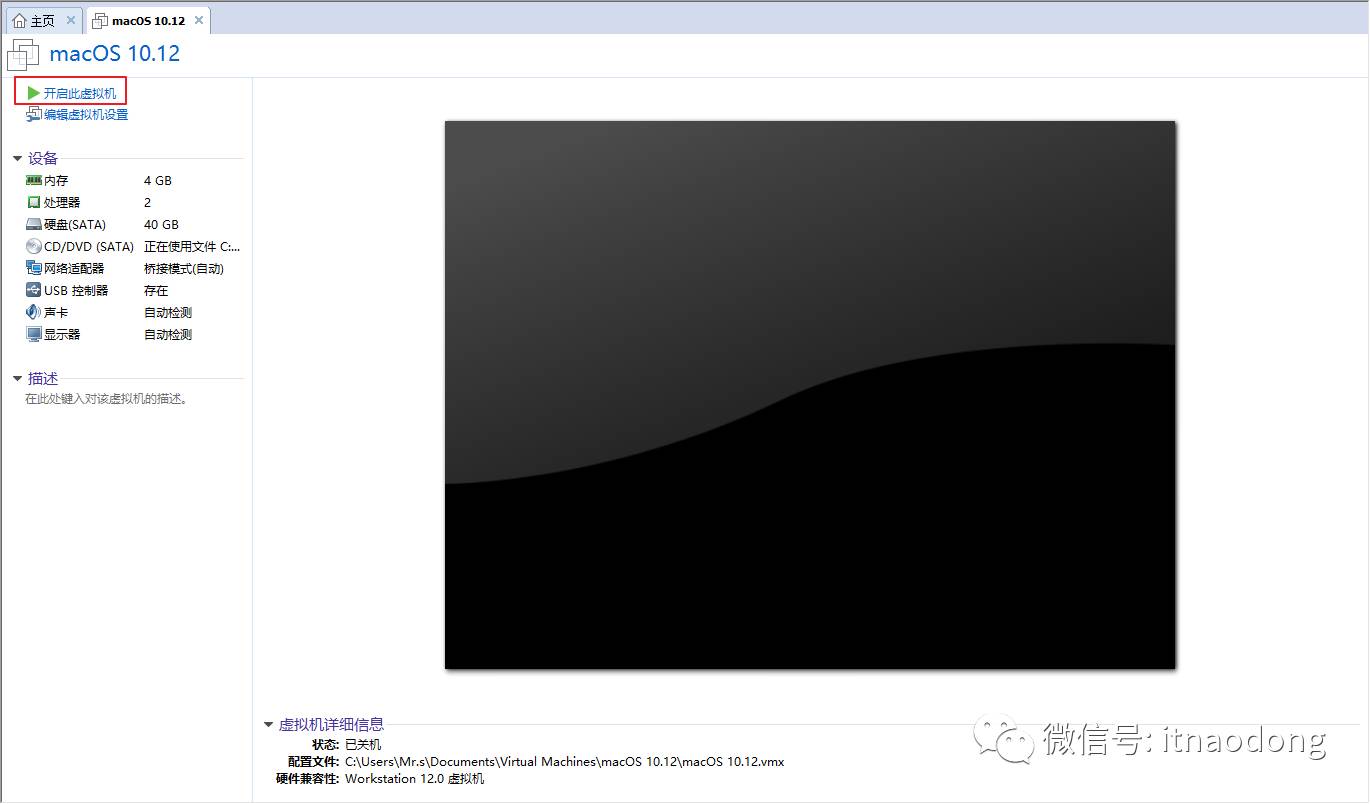The width and height of the screenshot is (1370, 804).
Task: Close the 主页 tab
Action: 71,20
